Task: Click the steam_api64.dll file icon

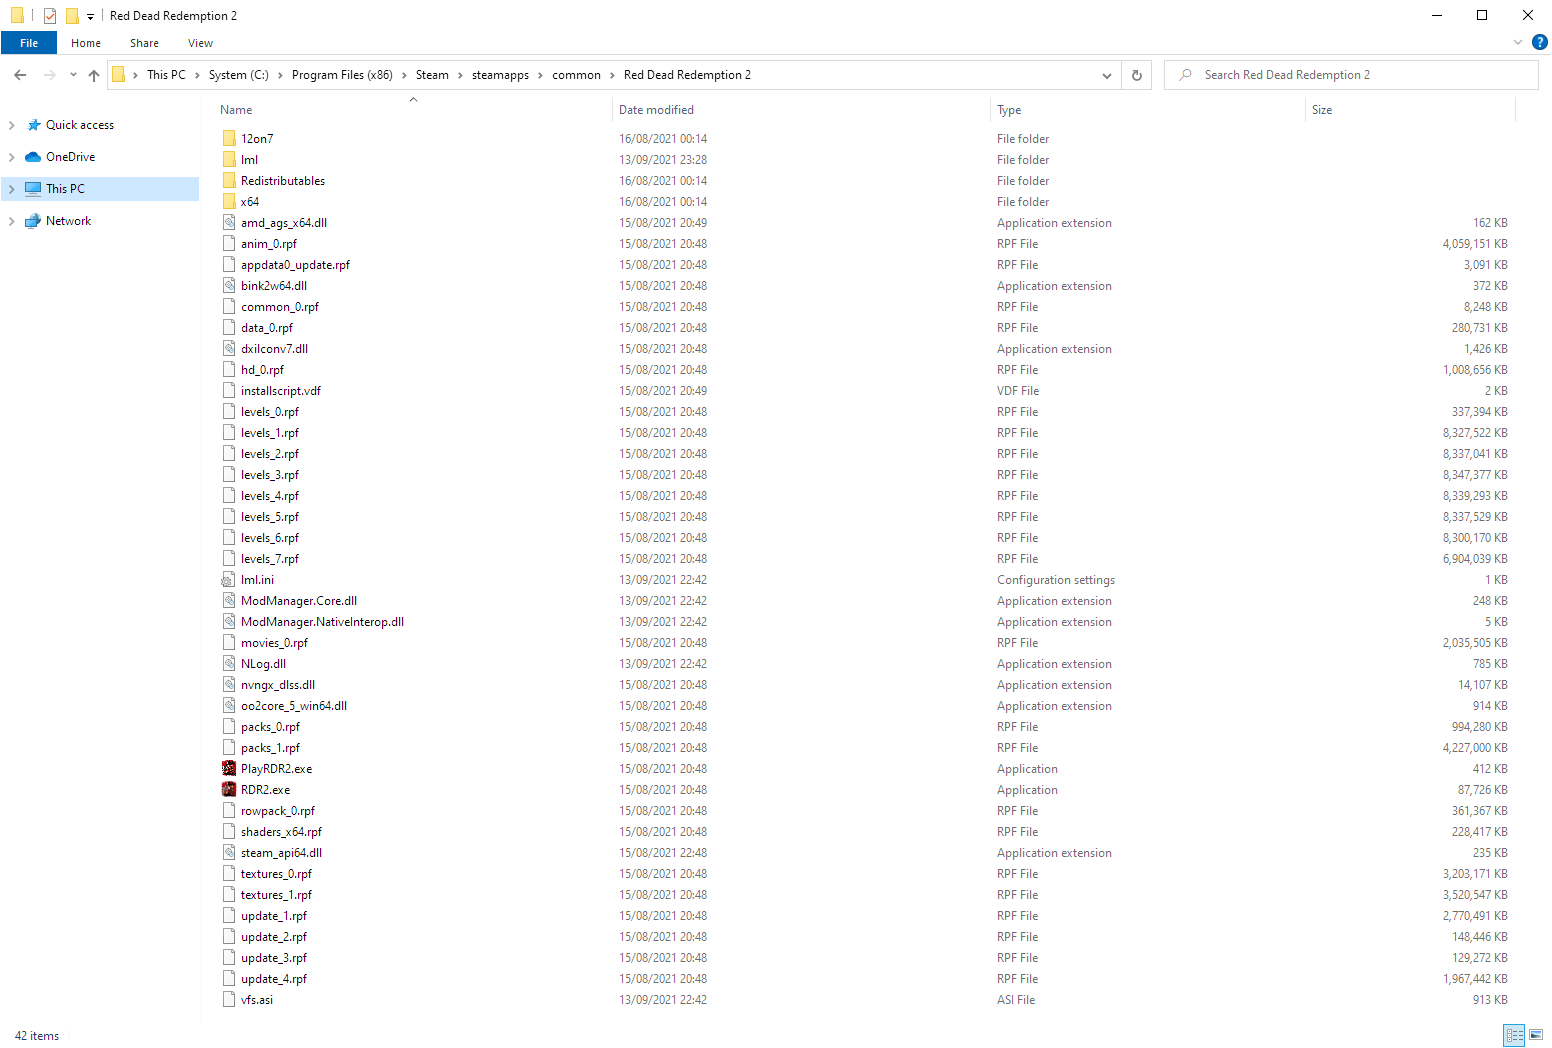Action: click(x=229, y=853)
